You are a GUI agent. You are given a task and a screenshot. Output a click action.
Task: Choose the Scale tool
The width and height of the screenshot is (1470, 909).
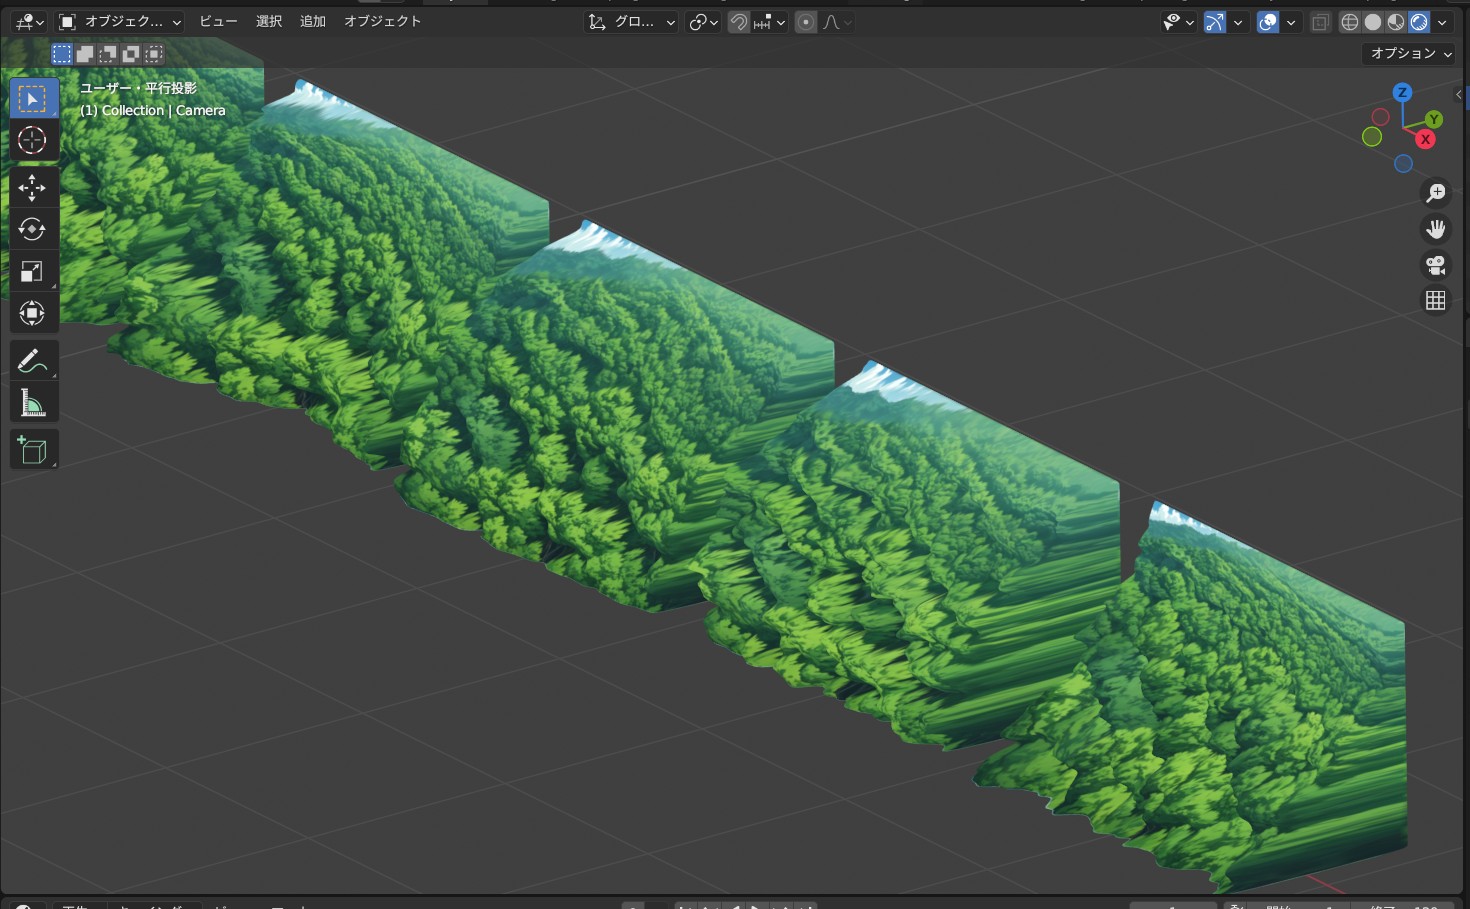point(32,271)
